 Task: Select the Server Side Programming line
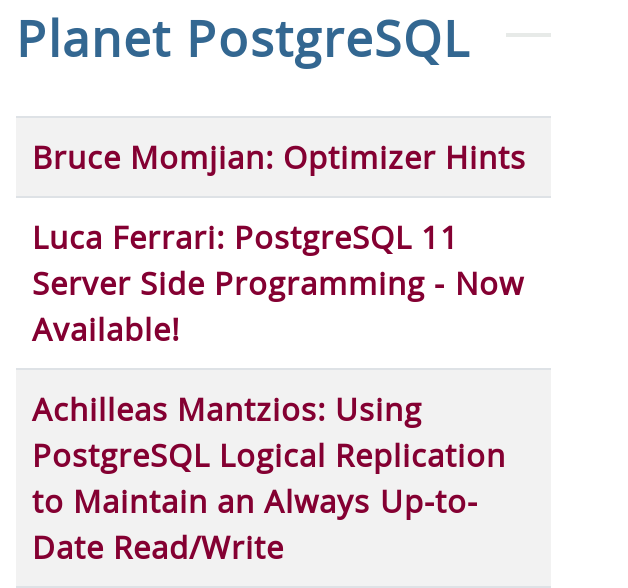pos(278,284)
